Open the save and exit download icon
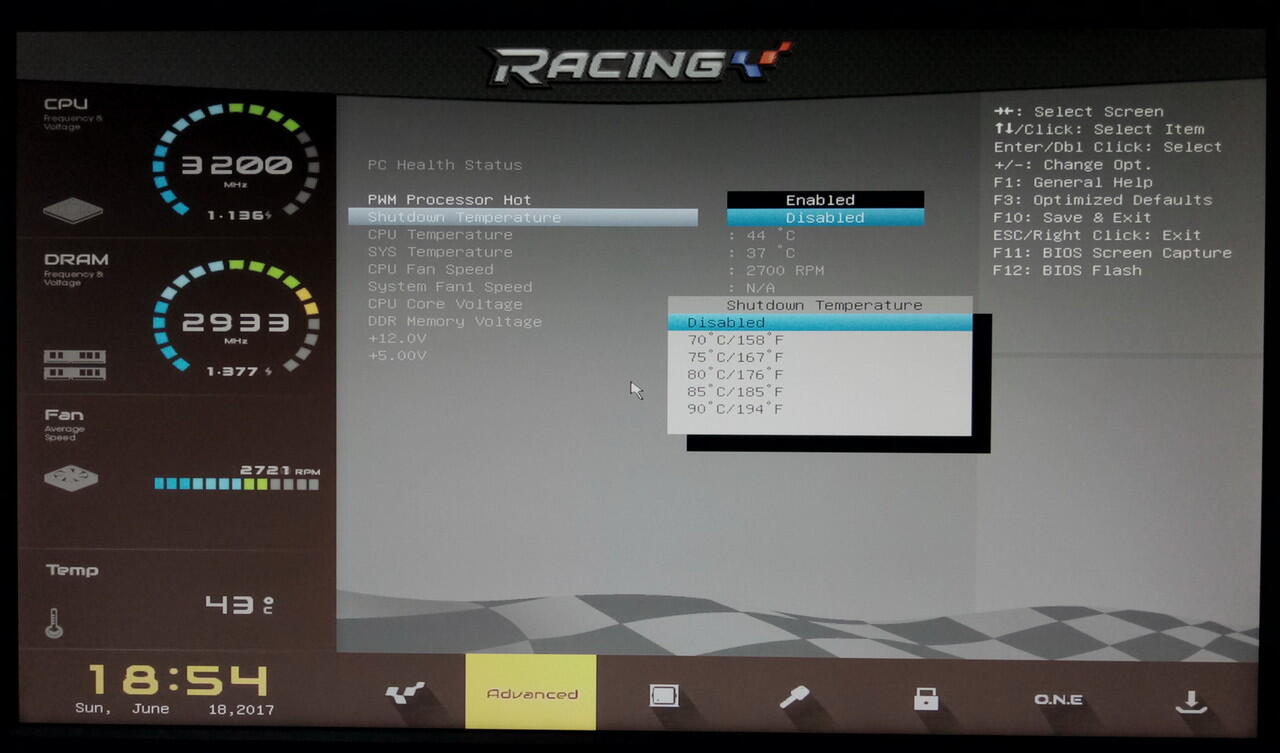This screenshot has height=753, width=1280. (x=1190, y=701)
